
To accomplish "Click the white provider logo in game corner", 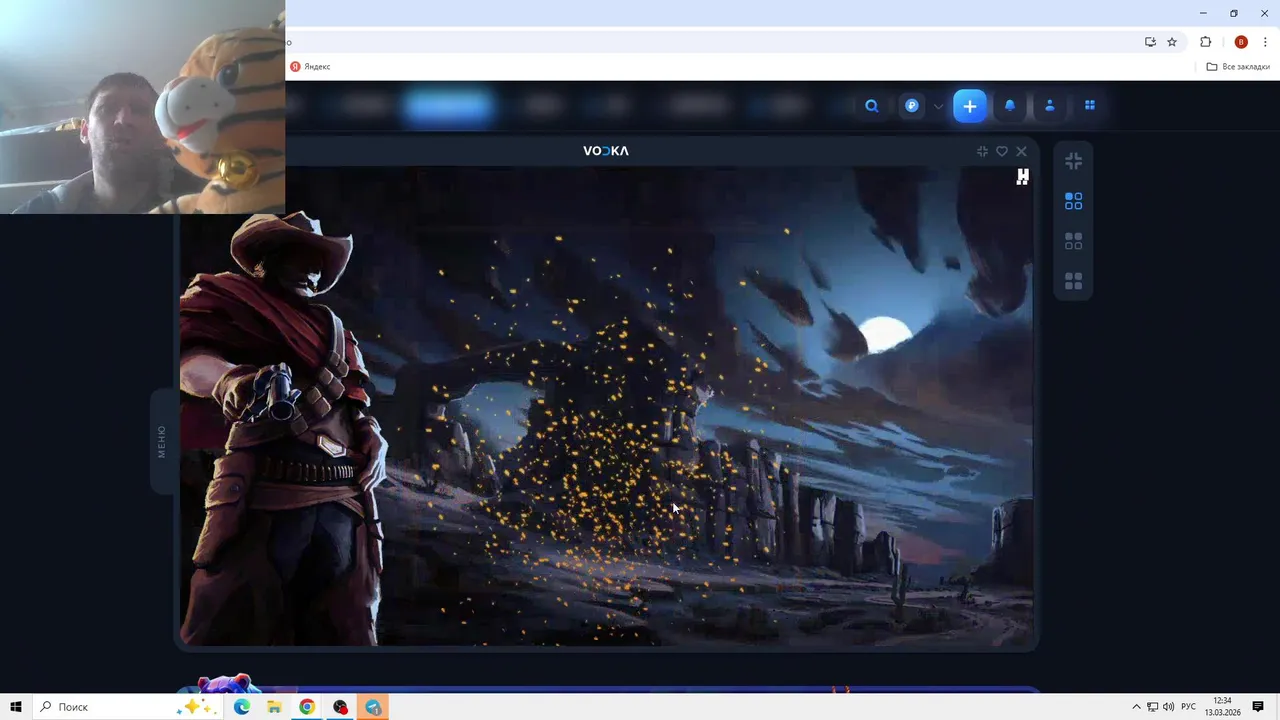I will tap(1022, 177).
